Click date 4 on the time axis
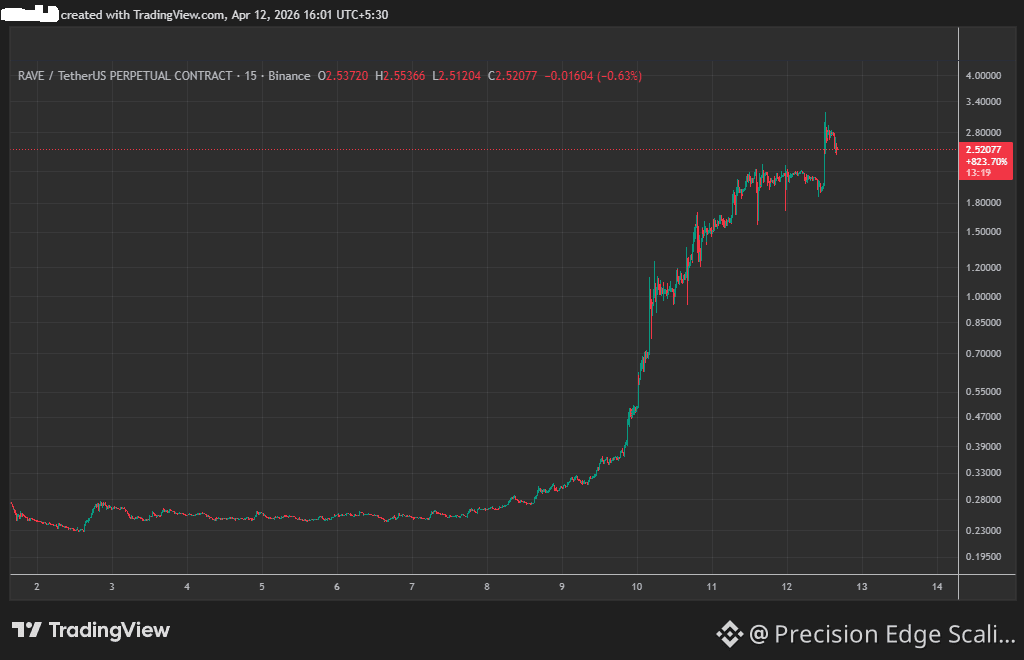 click(x=187, y=587)
